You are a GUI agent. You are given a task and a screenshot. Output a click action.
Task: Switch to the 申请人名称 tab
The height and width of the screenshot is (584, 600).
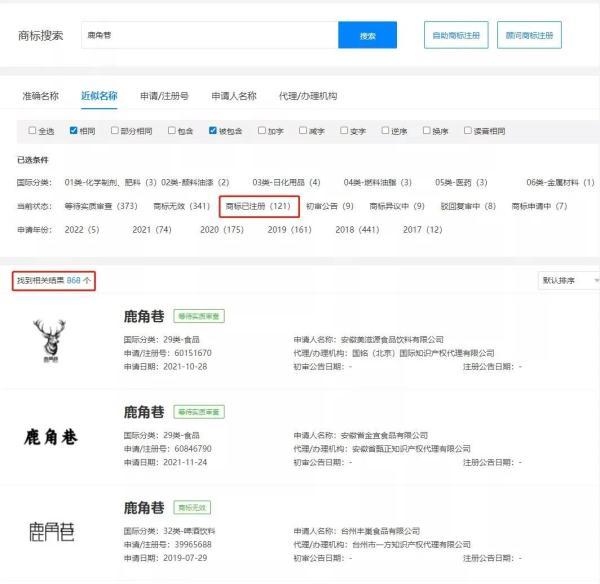click(x=234, y=96)
